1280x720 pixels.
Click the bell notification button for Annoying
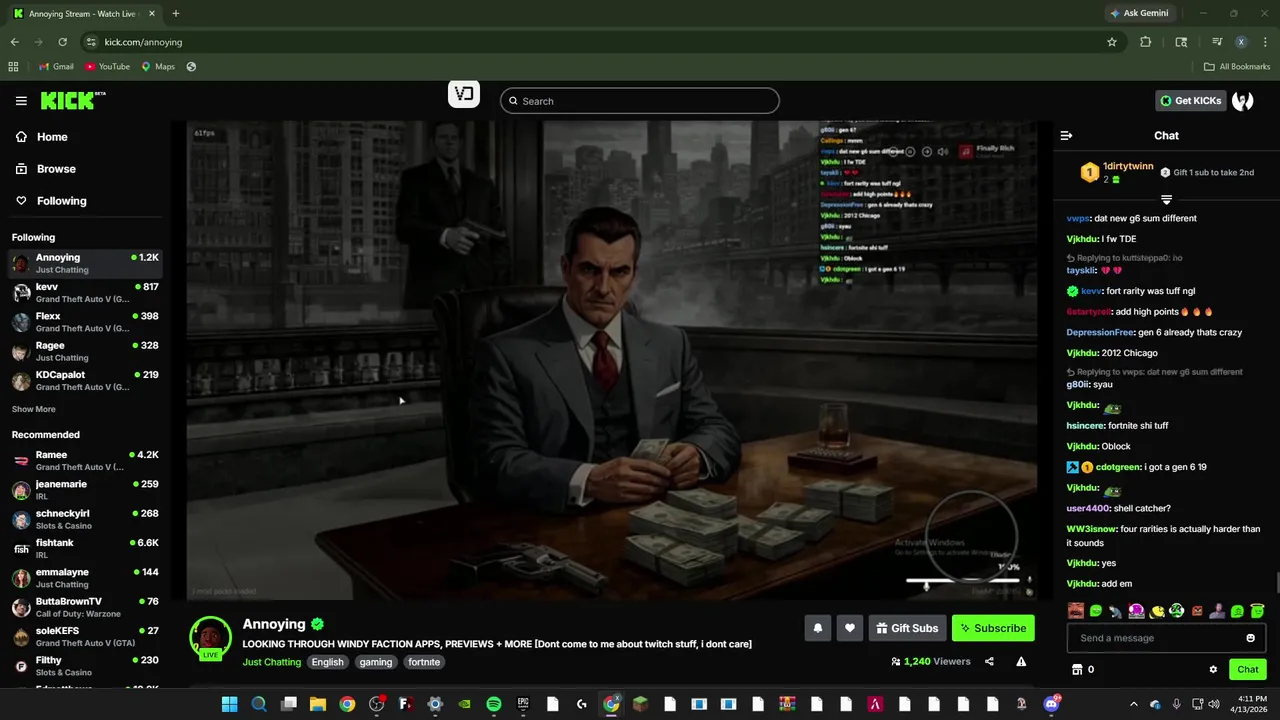pos(818,628)
